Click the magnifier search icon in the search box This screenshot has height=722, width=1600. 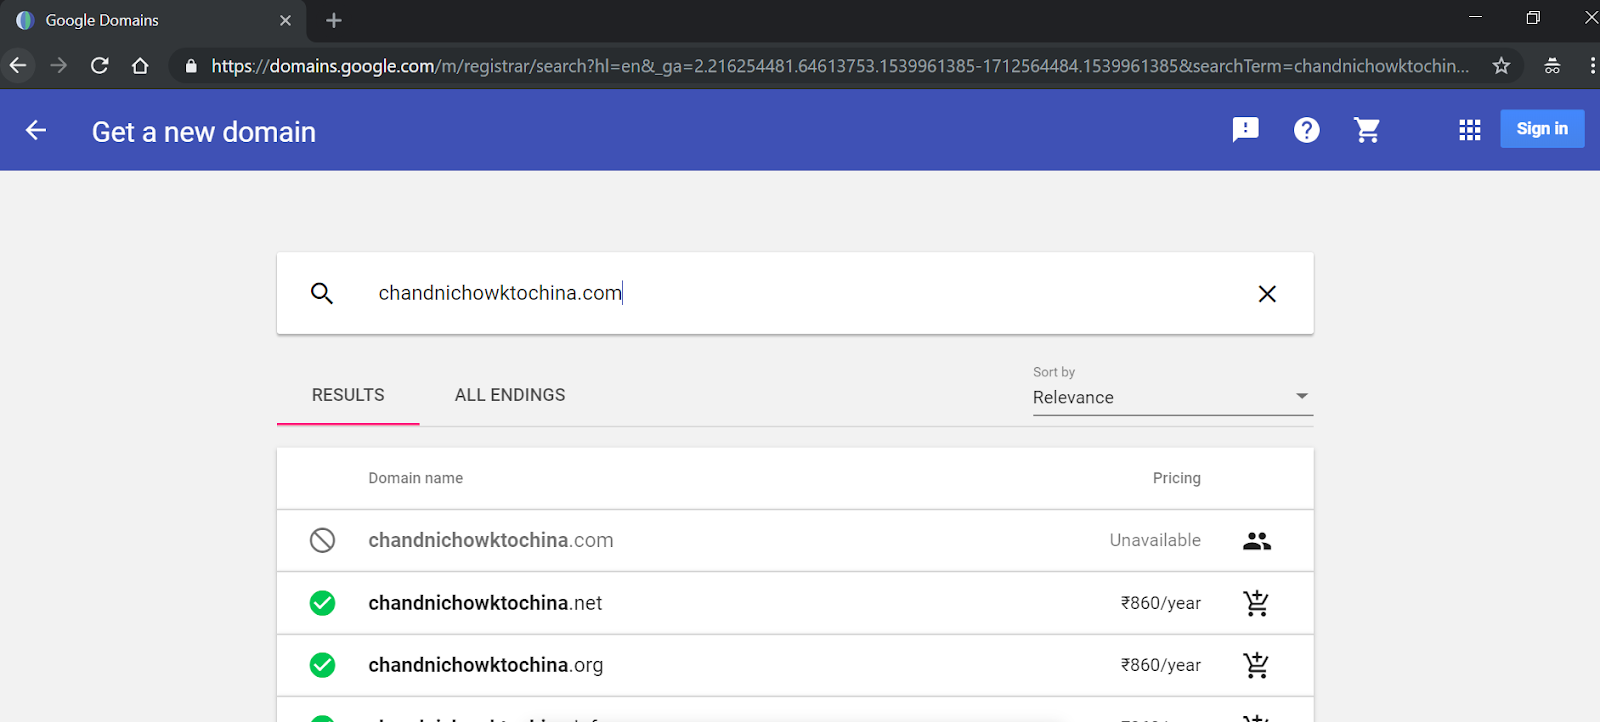tap(322, 293)
